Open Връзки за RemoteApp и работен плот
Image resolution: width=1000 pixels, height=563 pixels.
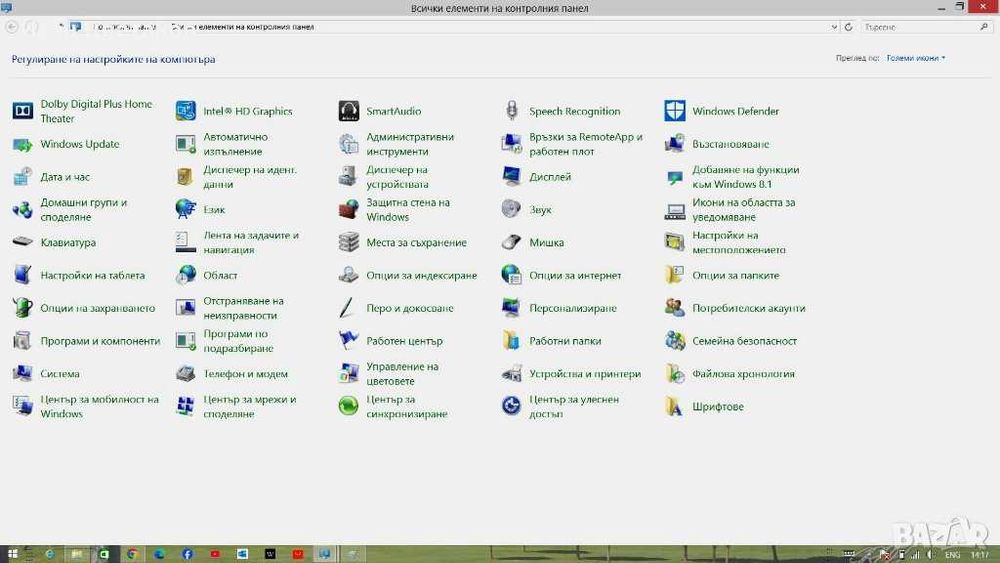pyautogui.click(x=585, y=144)
